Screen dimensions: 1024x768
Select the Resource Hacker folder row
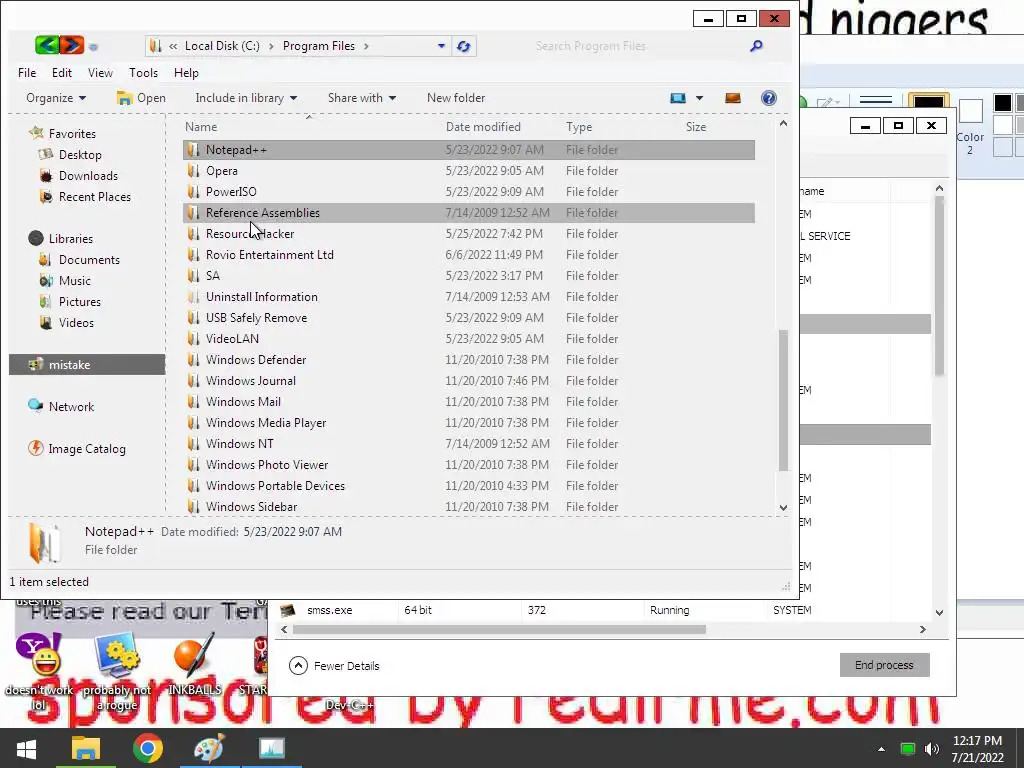(468, 233)
